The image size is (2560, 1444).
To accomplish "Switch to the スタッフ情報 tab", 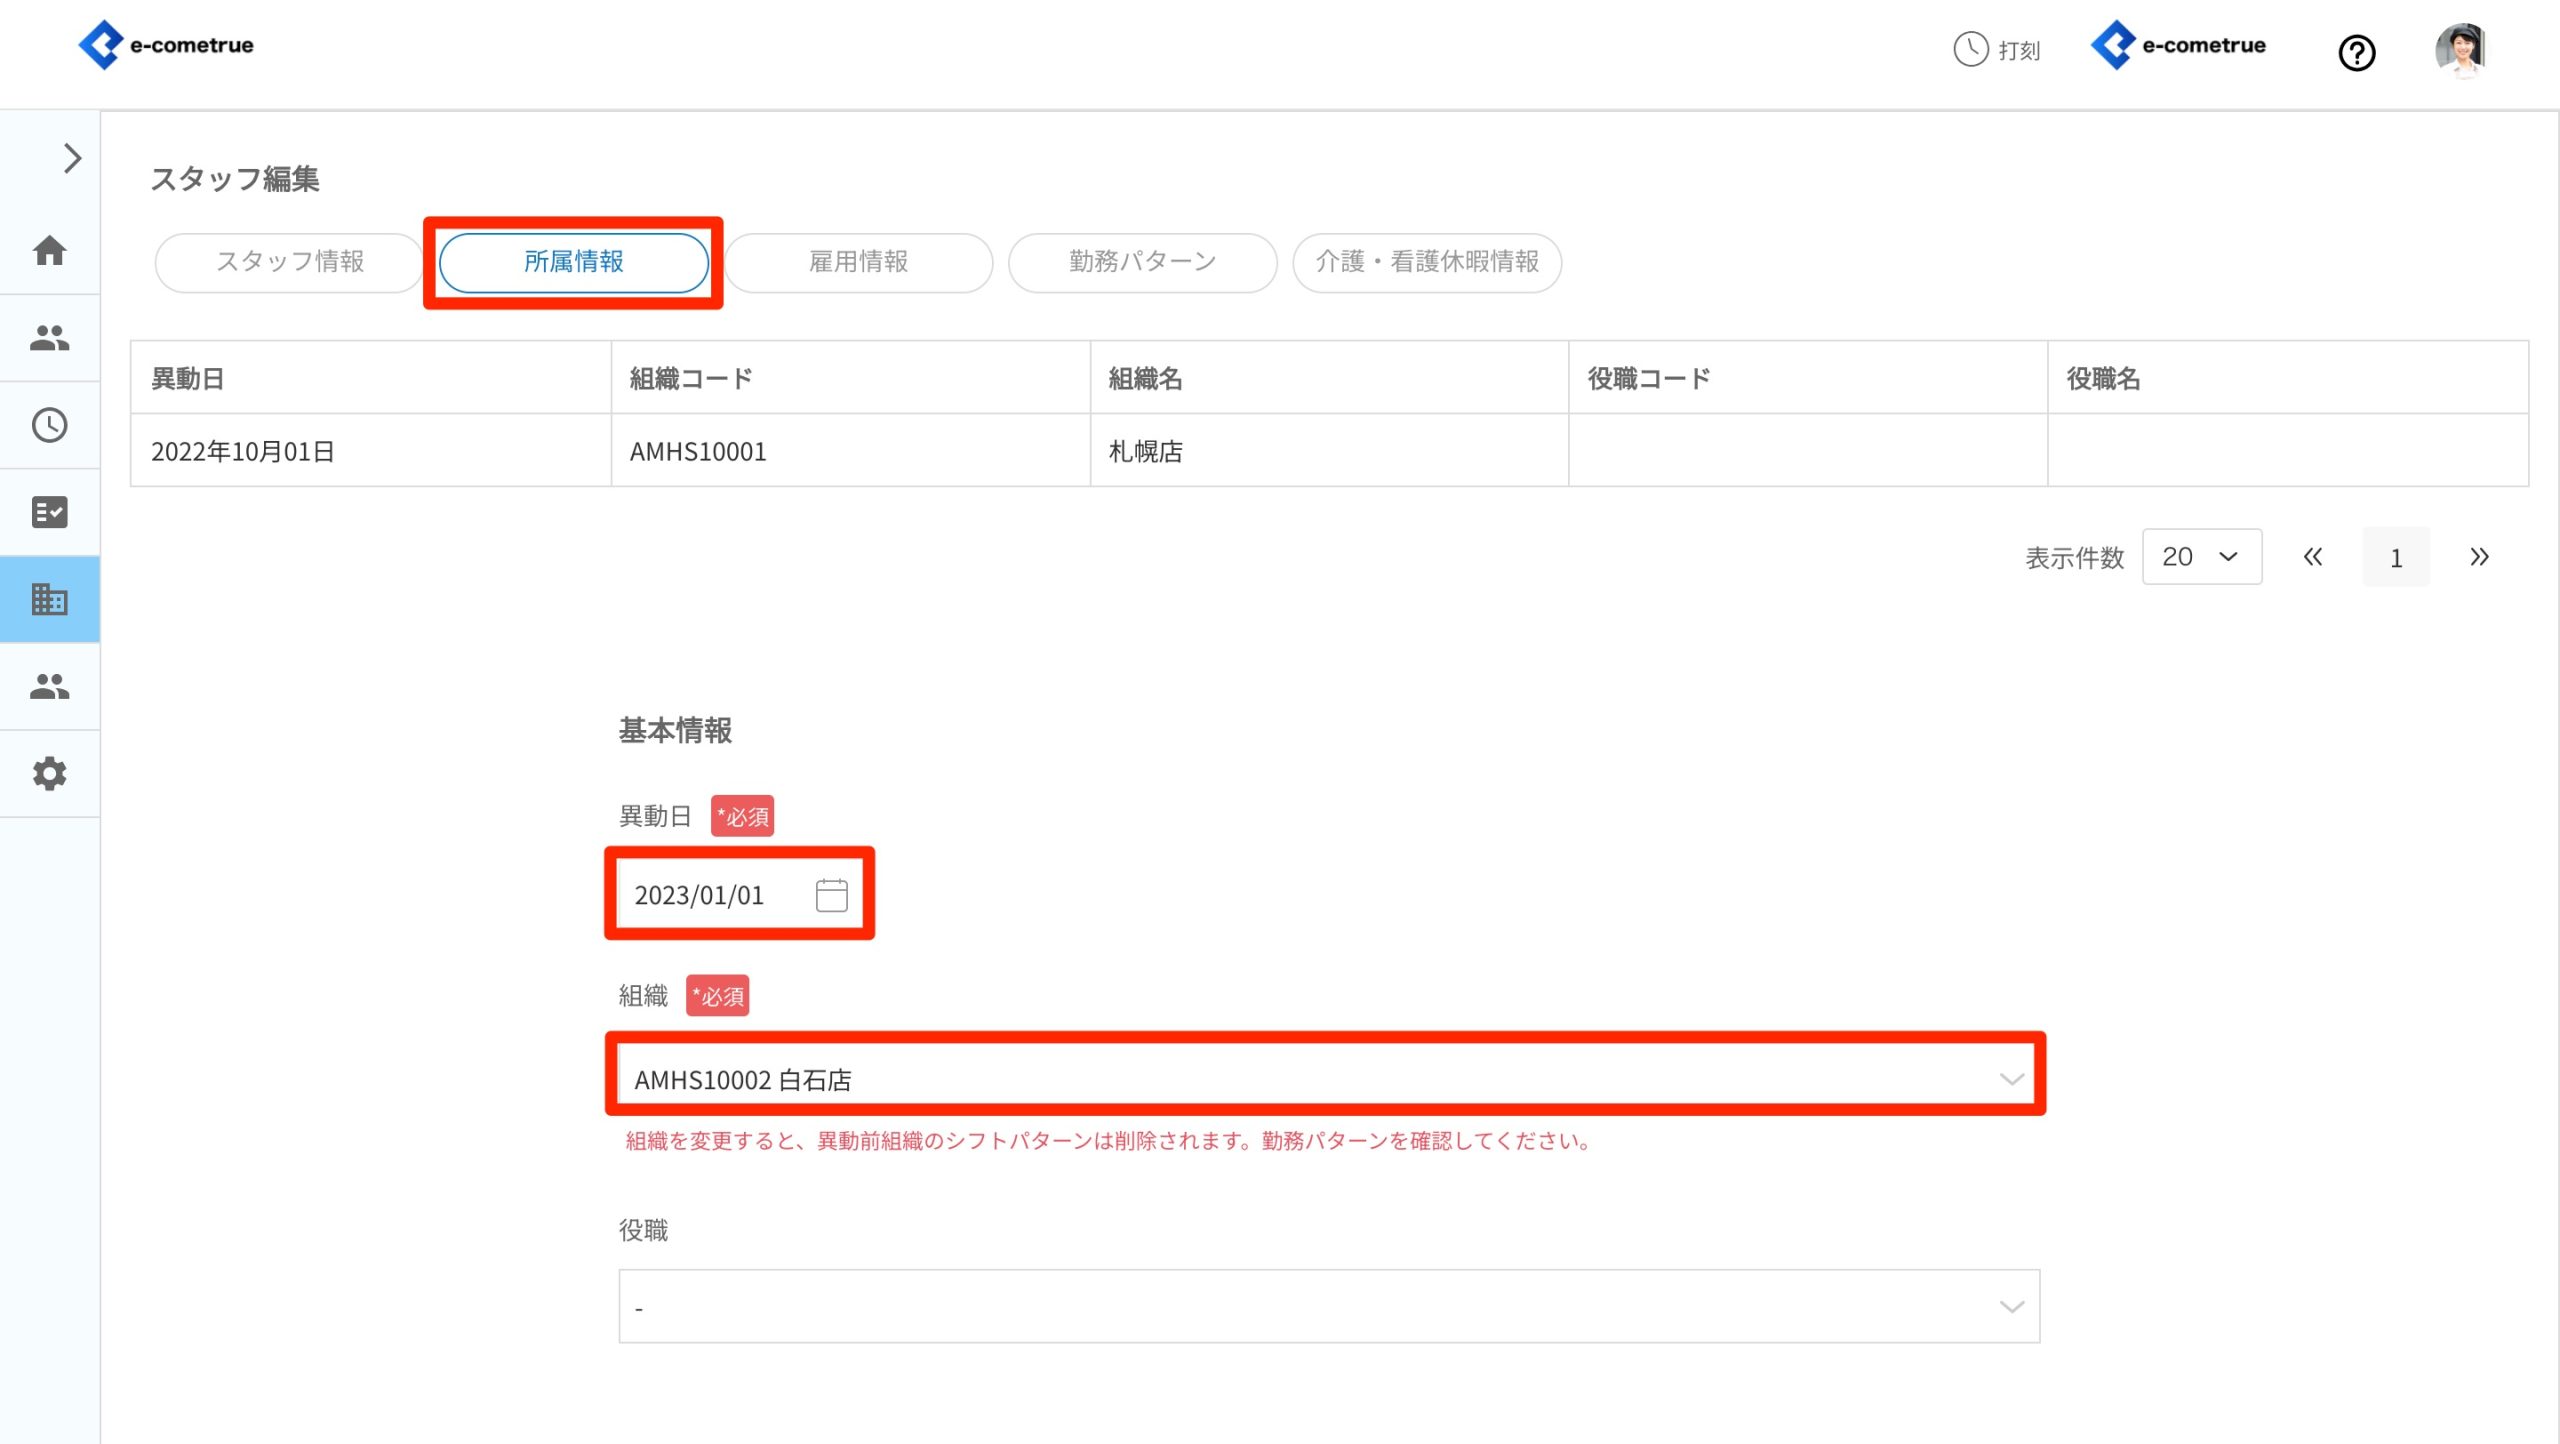I will coord(290,262).
